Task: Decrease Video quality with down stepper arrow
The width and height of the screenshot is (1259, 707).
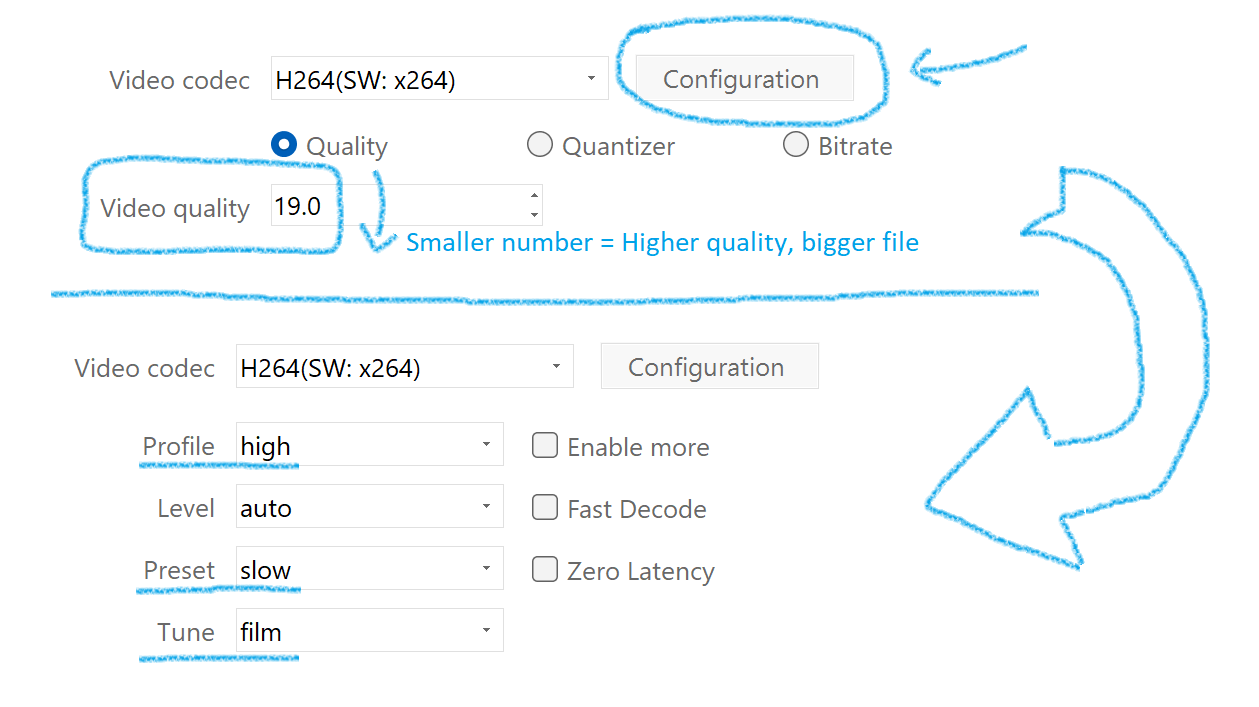Action: tap(535, 215)
